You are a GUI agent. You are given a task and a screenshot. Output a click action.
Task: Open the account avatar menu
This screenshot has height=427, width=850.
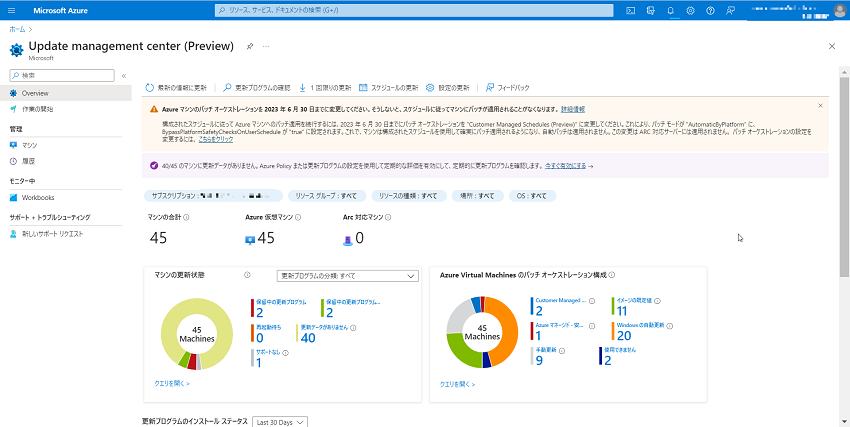coord(839,10)
